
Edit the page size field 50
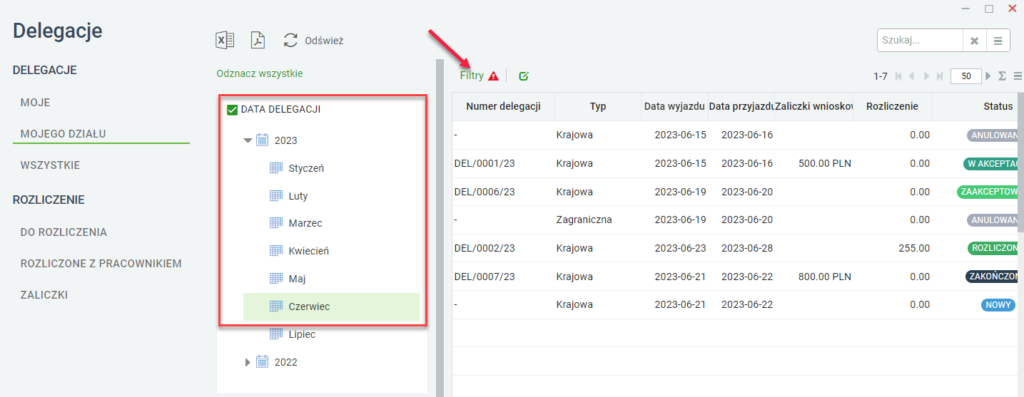967,76
